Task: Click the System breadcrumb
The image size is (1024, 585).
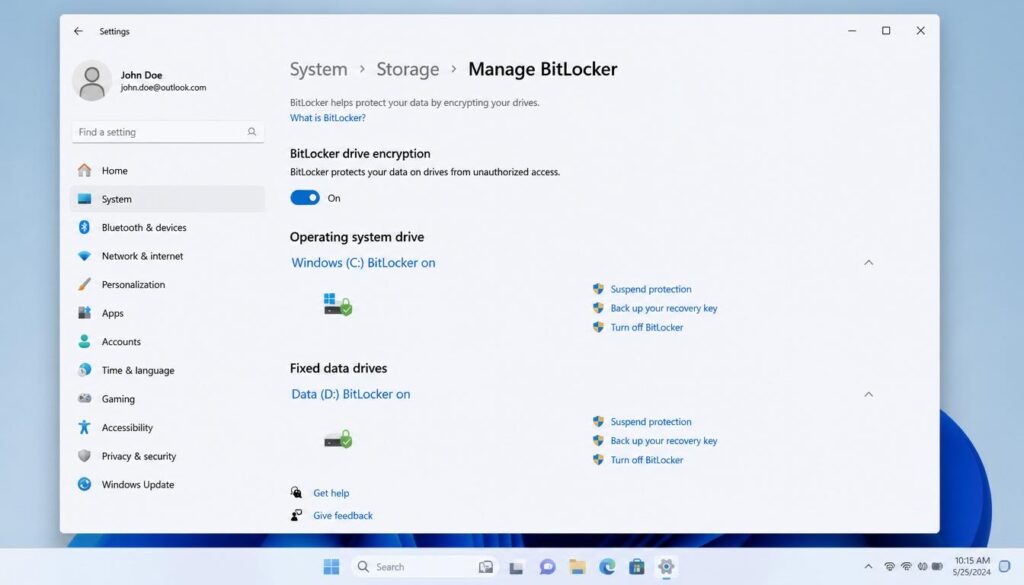Action: click(319, 69)
